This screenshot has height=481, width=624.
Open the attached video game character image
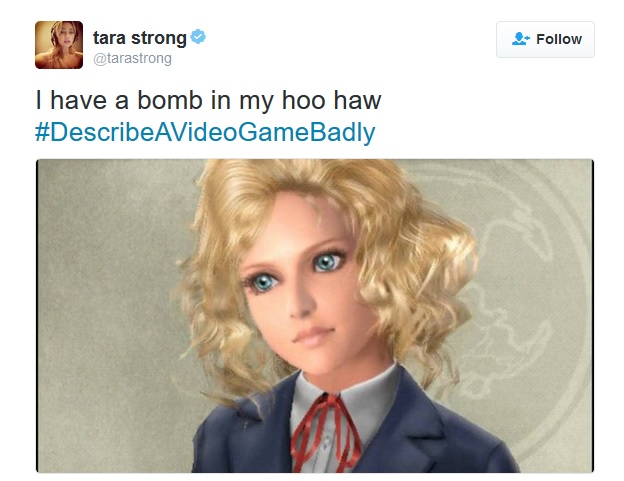tap(315, 316)
